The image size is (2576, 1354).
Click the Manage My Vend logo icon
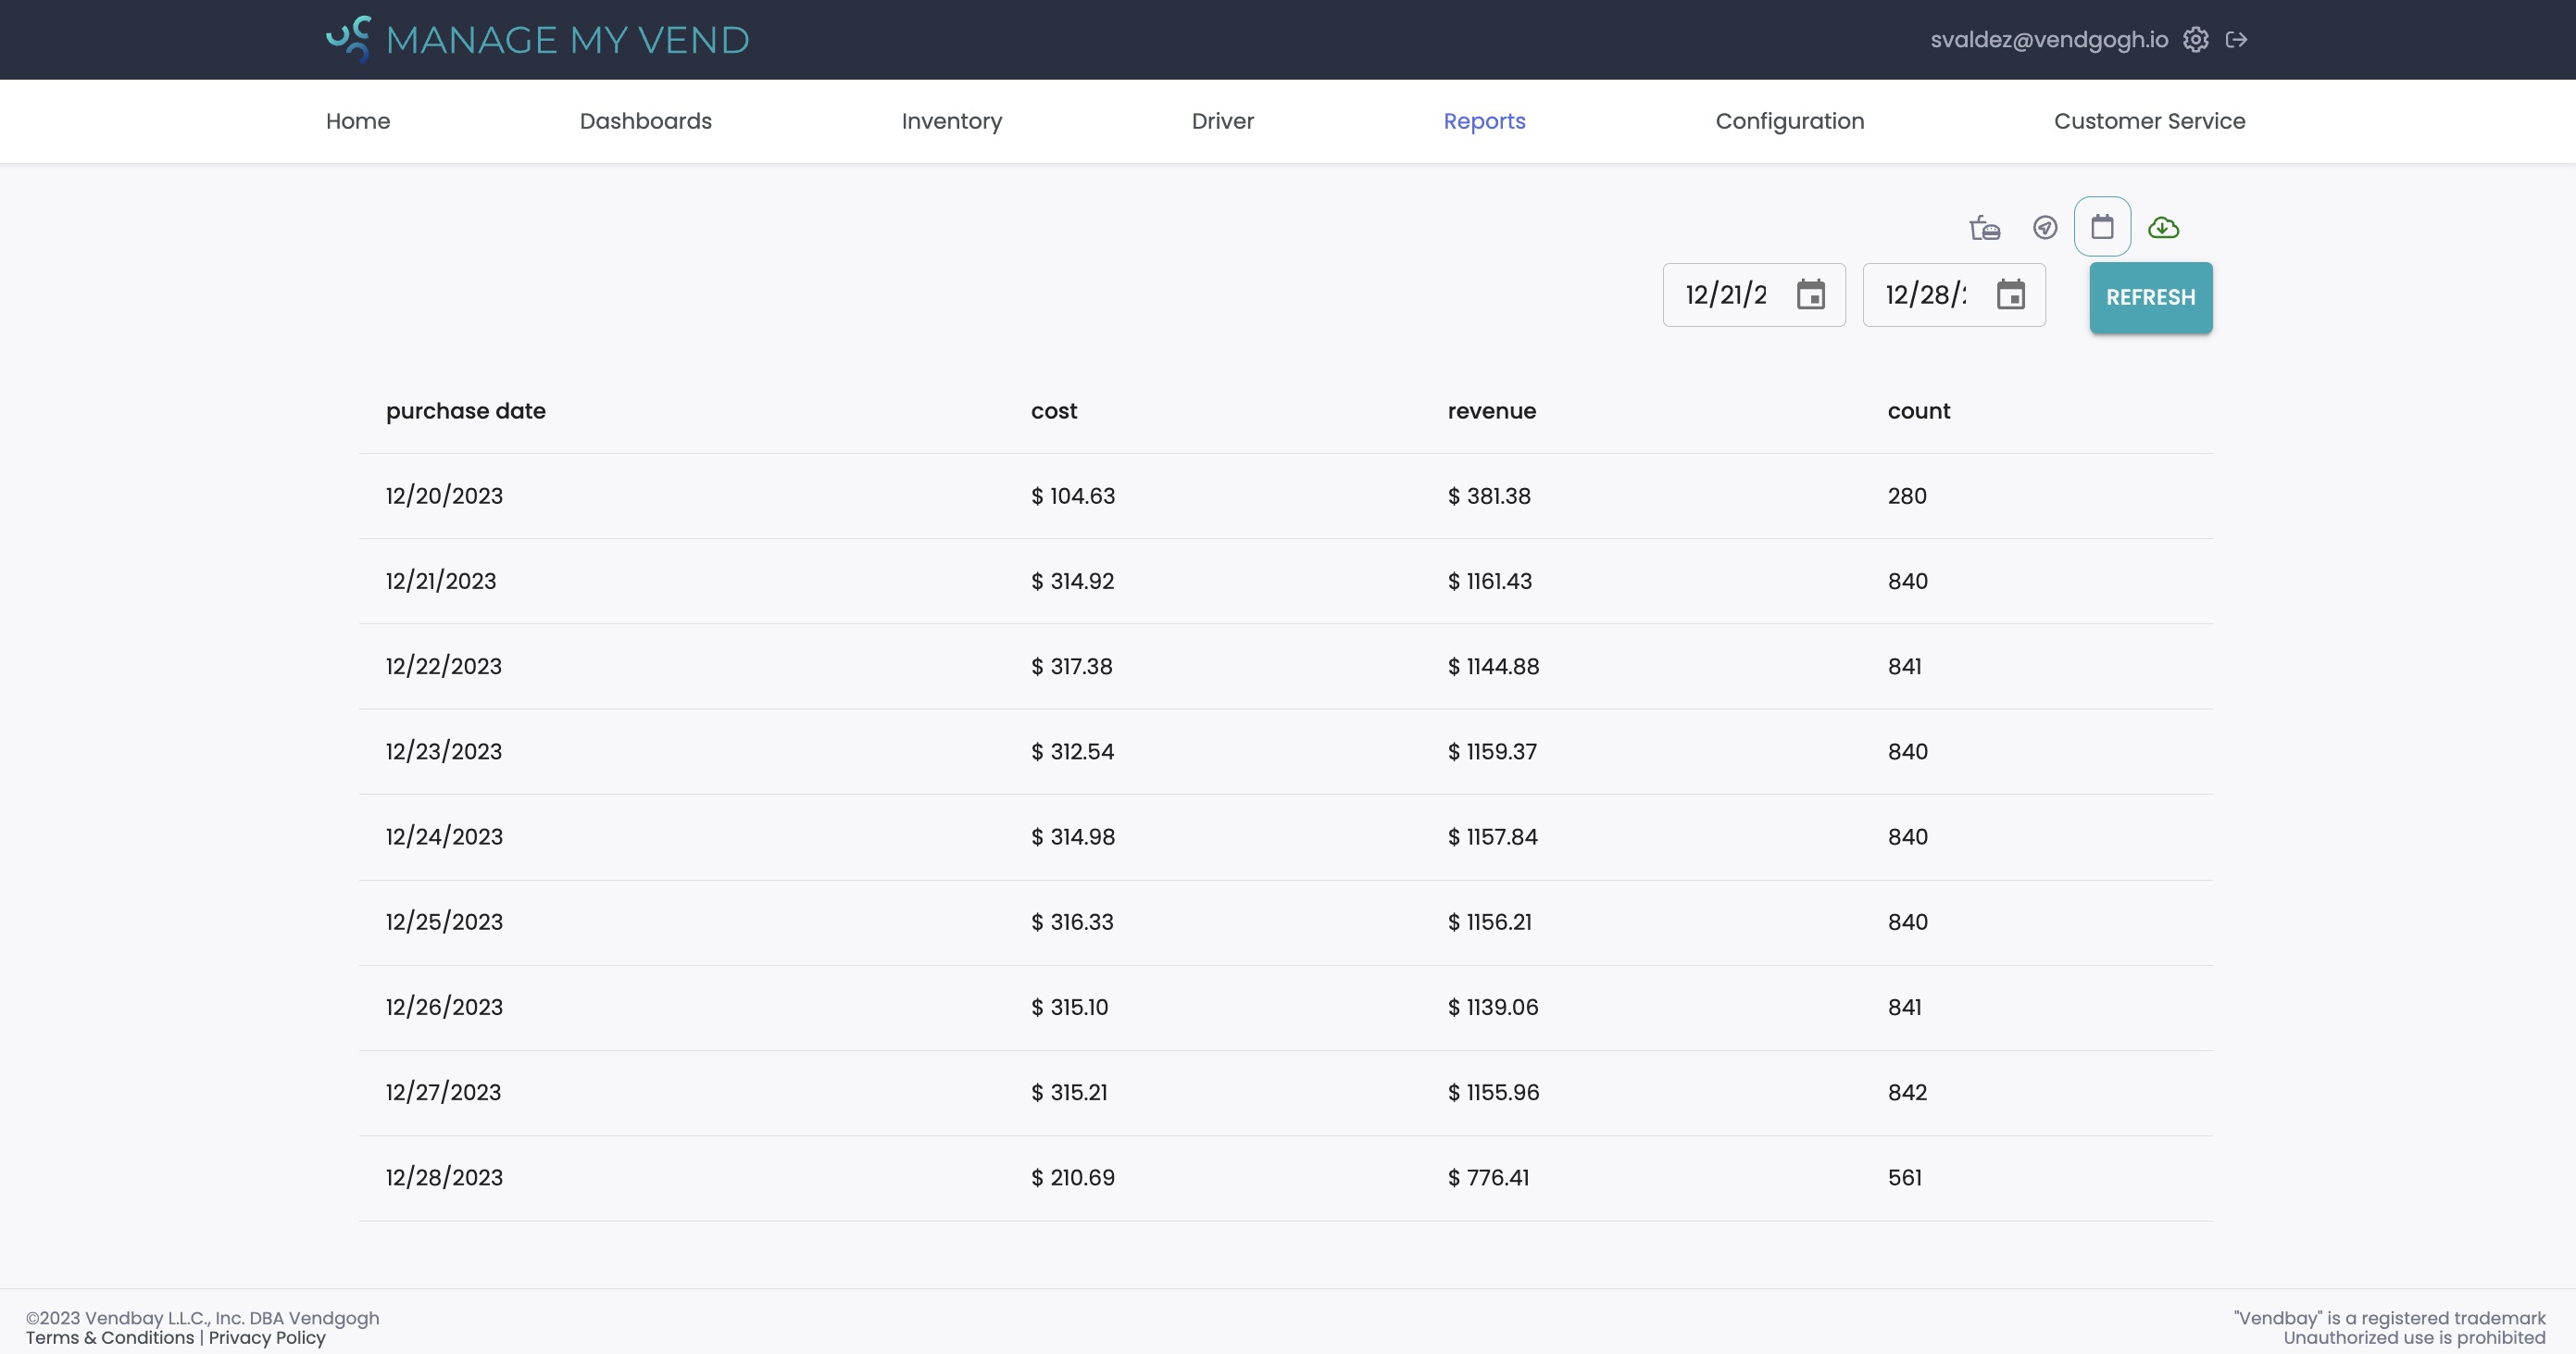pyautogui.click(x=347, y=38)
